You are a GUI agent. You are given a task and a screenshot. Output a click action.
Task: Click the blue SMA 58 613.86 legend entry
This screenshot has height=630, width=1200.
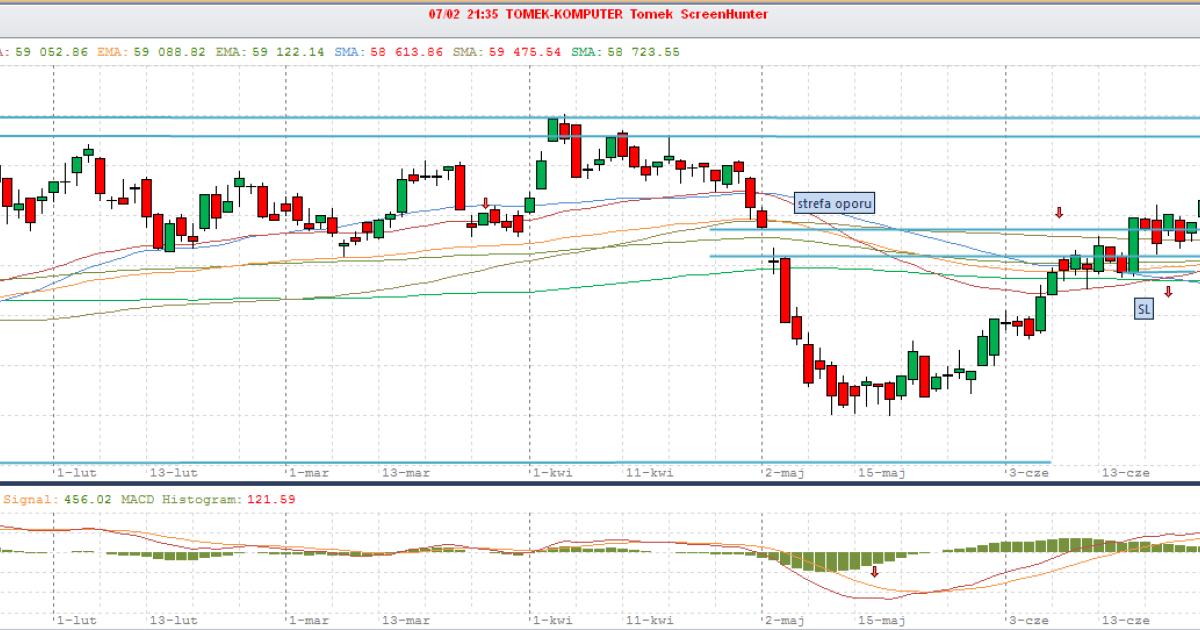click(390, 50)
